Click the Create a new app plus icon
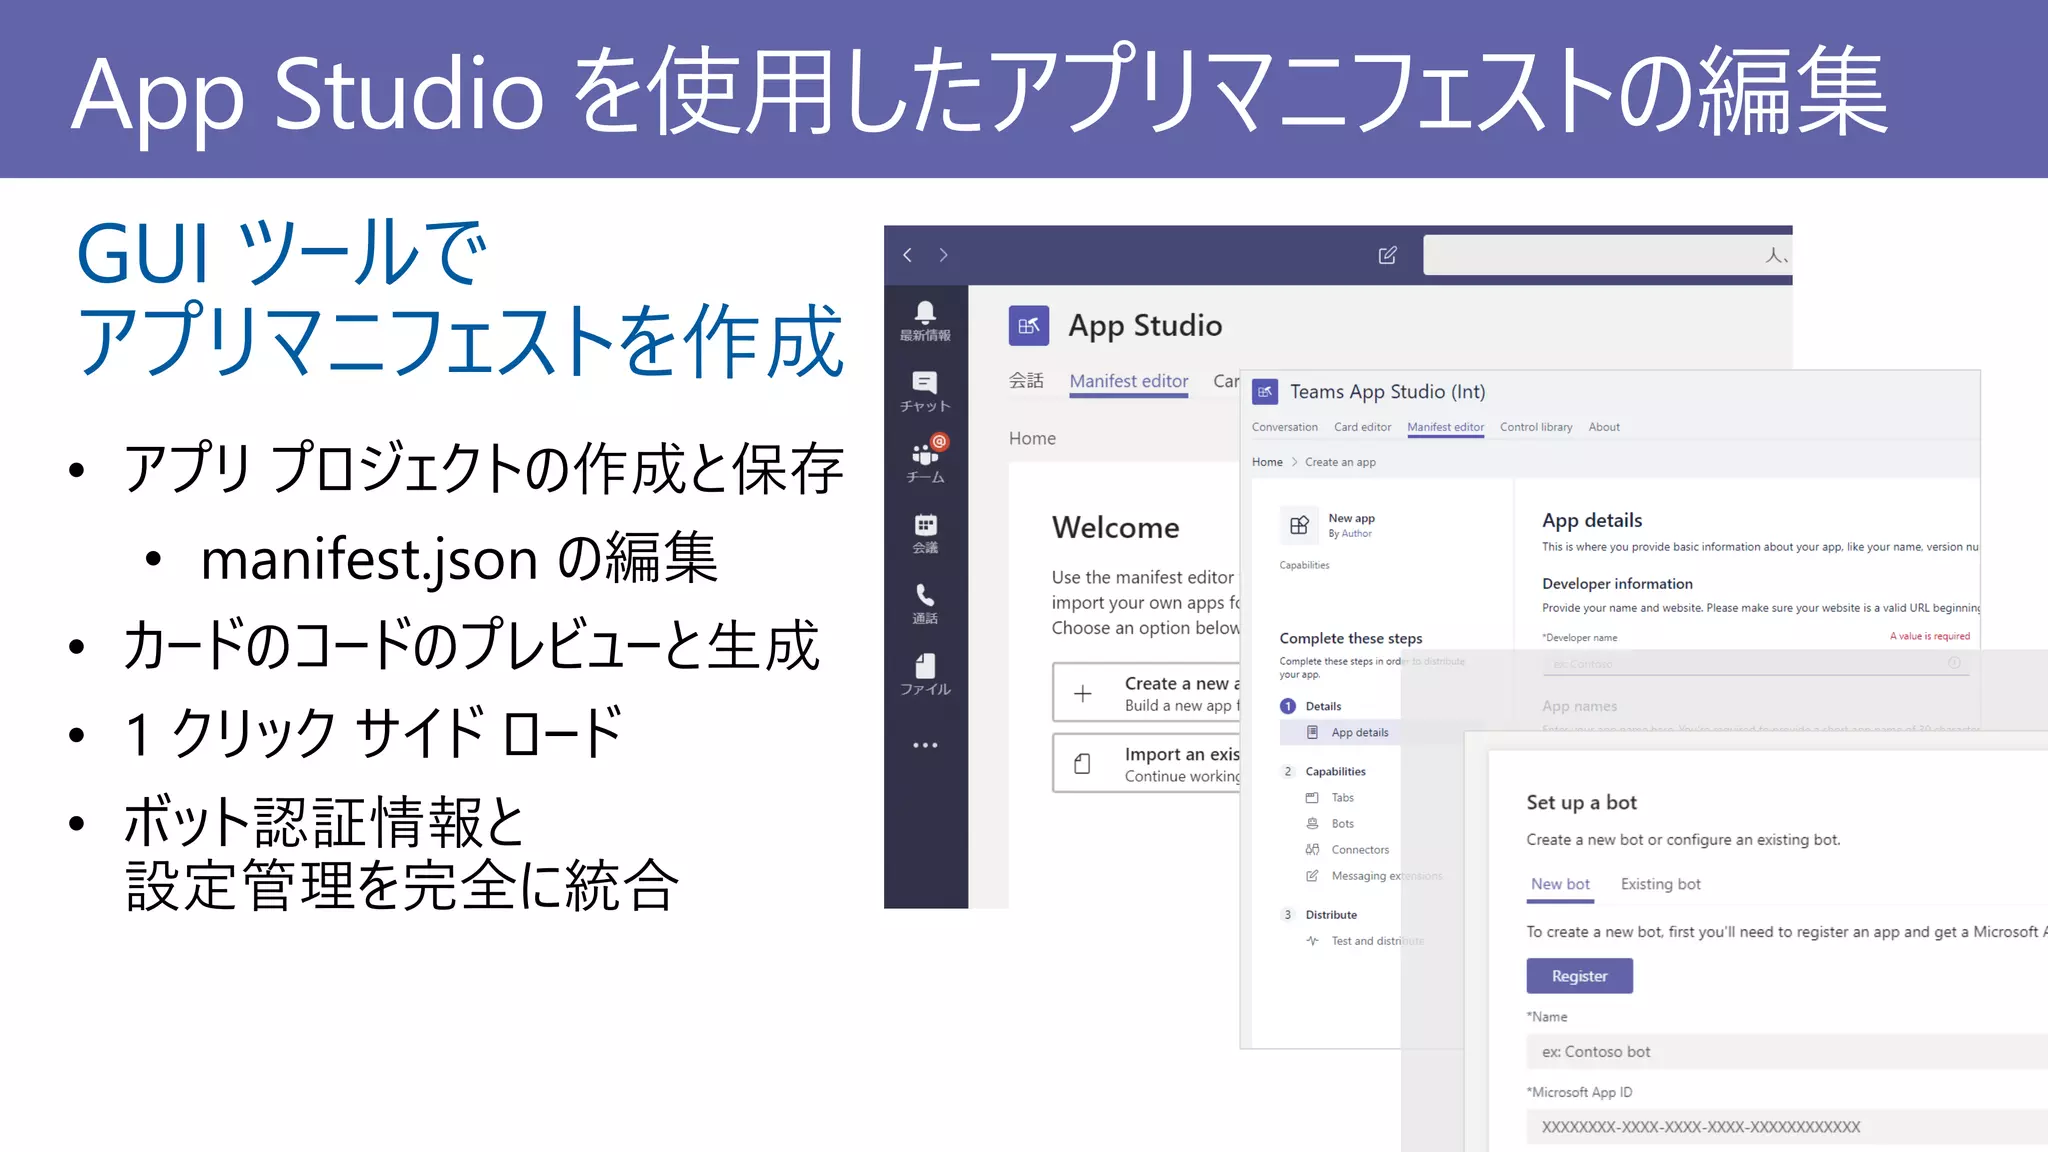 click(x=1083, y=693)
